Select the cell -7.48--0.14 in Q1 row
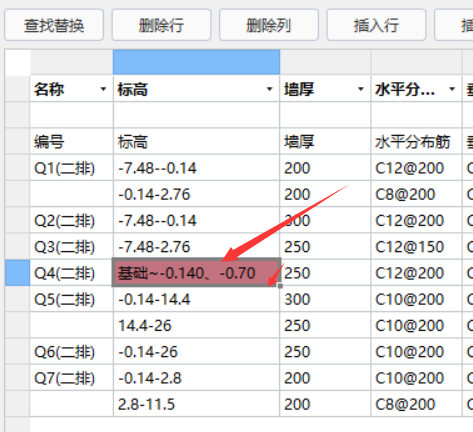 pyautogui.click(x=196, y=168)
